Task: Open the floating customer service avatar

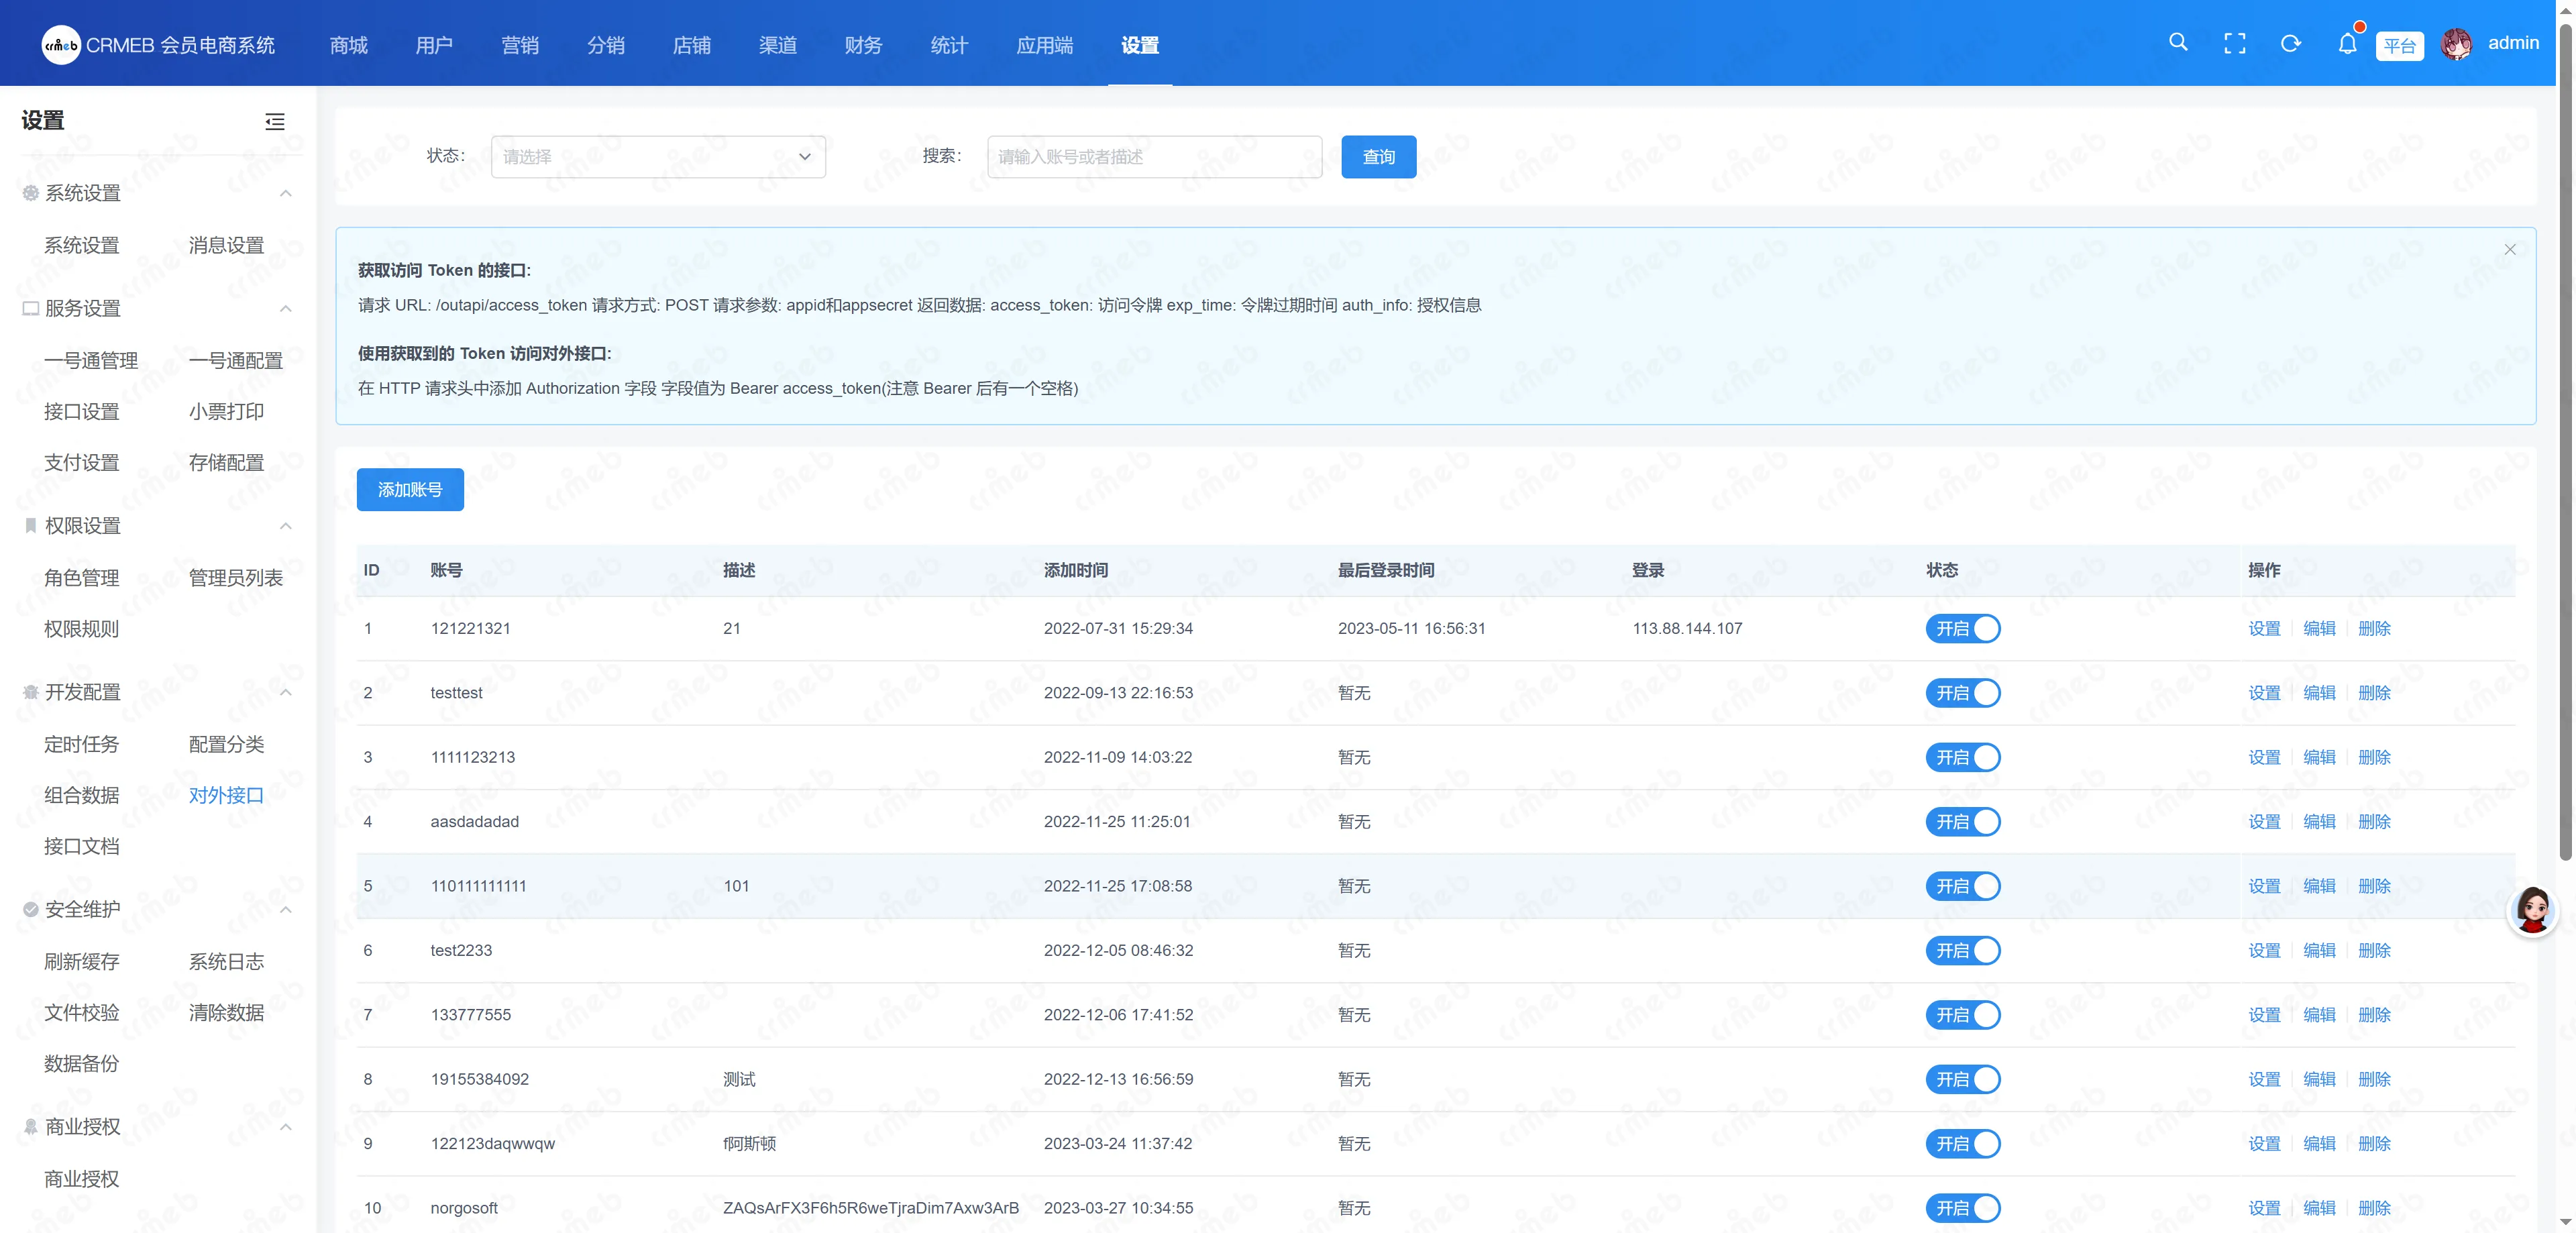Action: tap(2532, 910)
